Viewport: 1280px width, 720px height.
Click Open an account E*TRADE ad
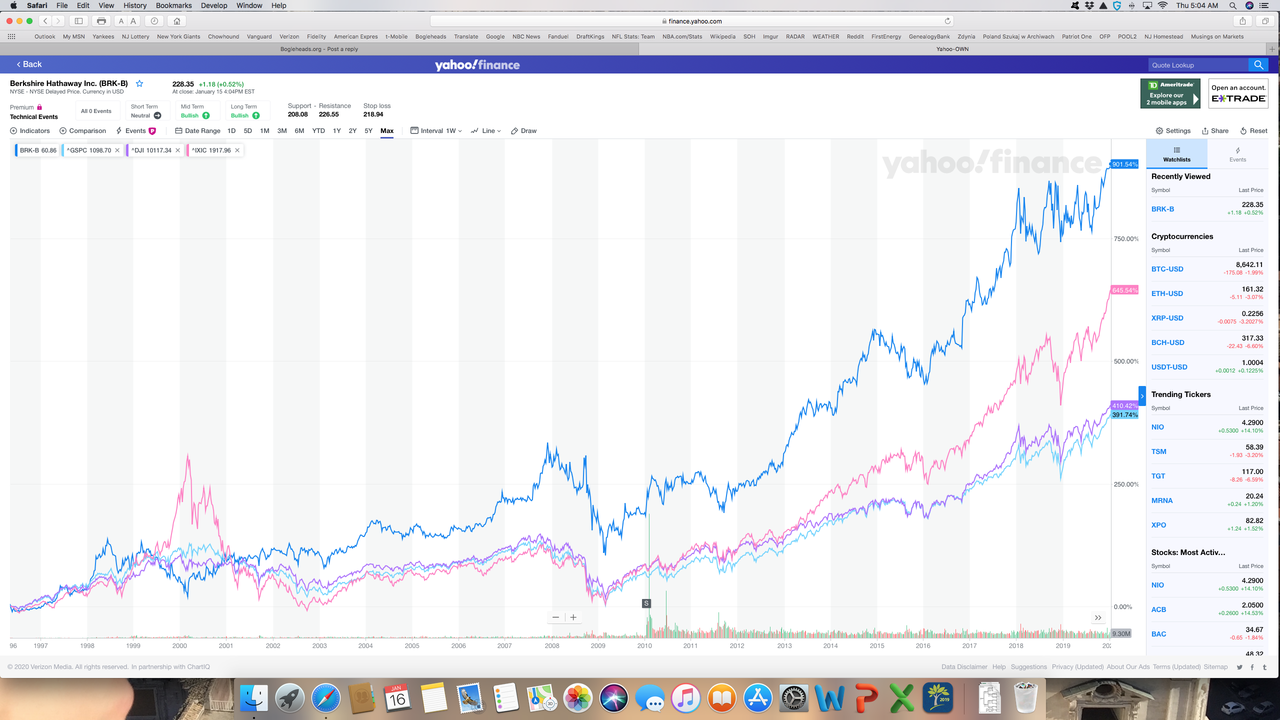(1238, 93)
